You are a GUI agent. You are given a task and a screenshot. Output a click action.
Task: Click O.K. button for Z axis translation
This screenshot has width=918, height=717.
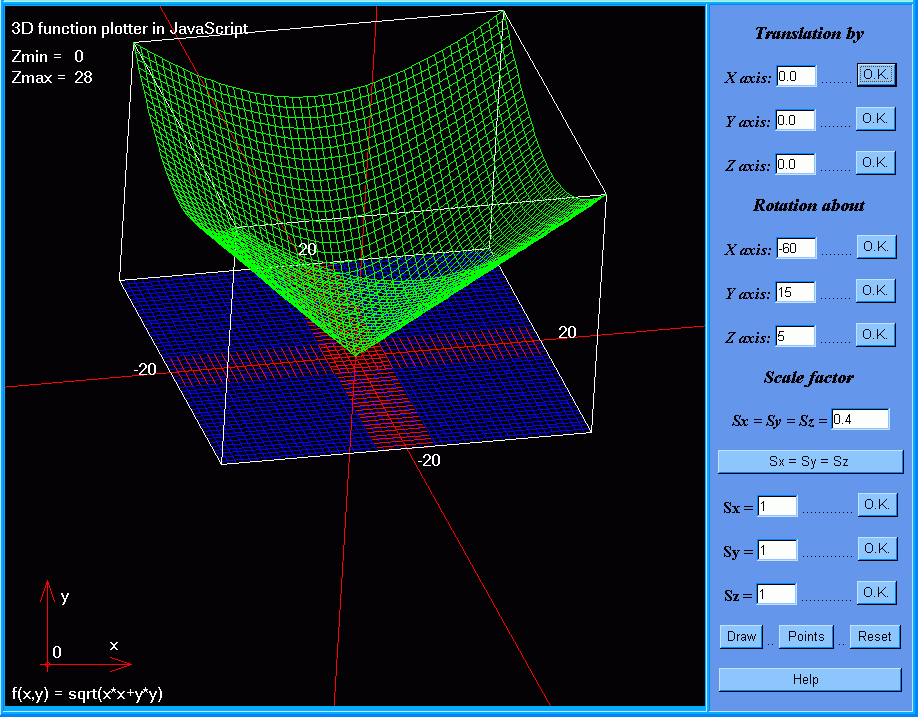coord(875,162)
